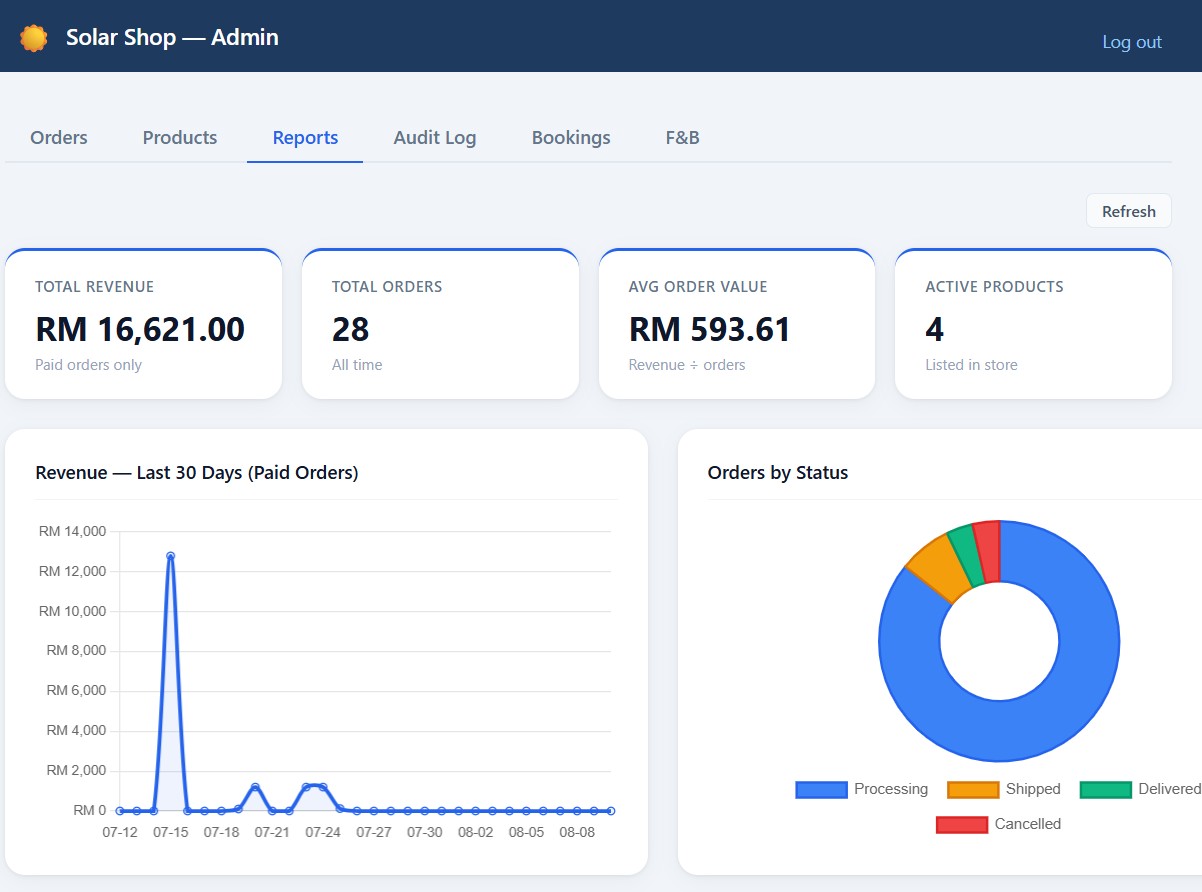Screen dimensions: 1202x892
Task: Click the RM 593.61 average order value
Action: [x=710, y=329]
